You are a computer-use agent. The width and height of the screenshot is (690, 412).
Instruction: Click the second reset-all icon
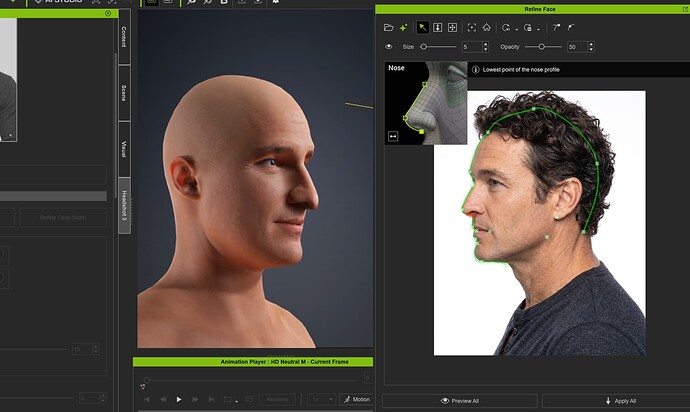coord(528,28)
